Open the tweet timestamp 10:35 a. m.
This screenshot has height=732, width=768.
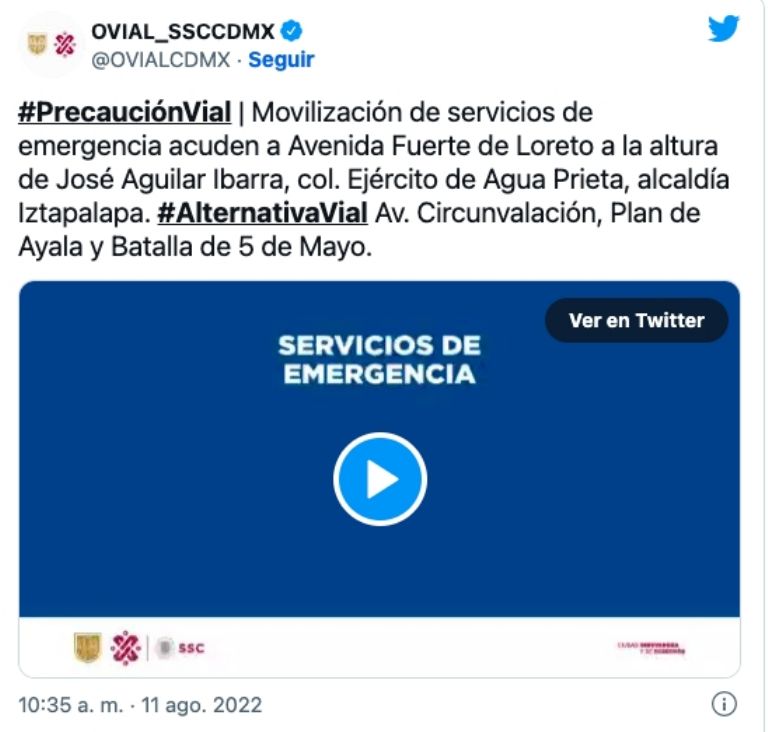click(71, 705)
